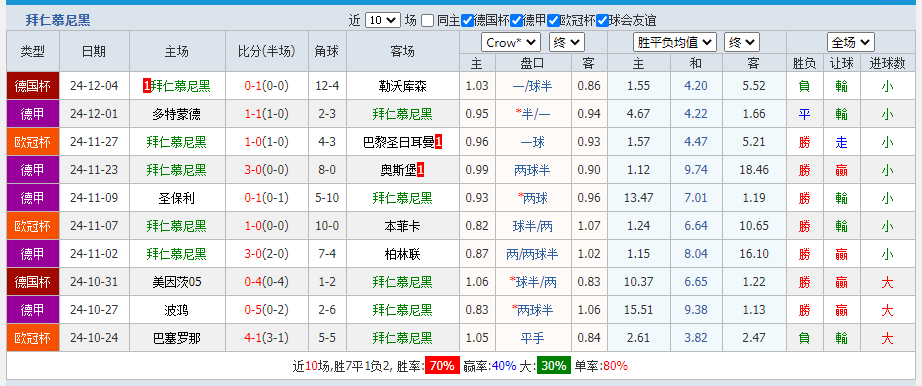Click the away odds value 18.46

pos(754,170)
